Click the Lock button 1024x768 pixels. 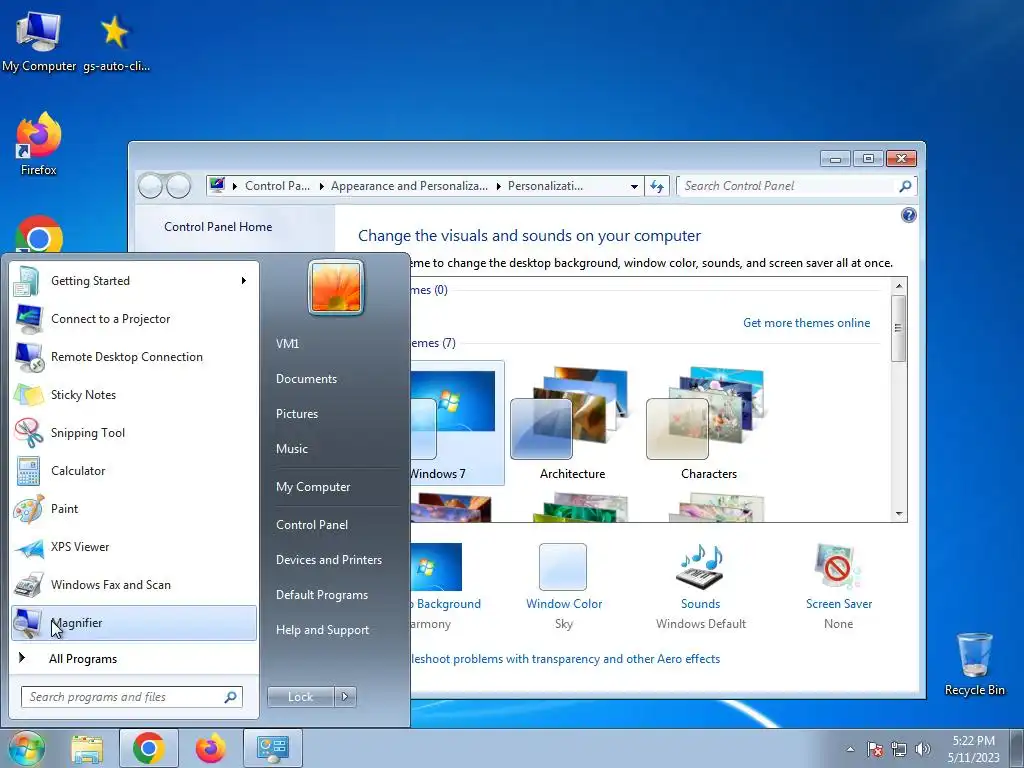pyautogui.click(x=300, y=697)
